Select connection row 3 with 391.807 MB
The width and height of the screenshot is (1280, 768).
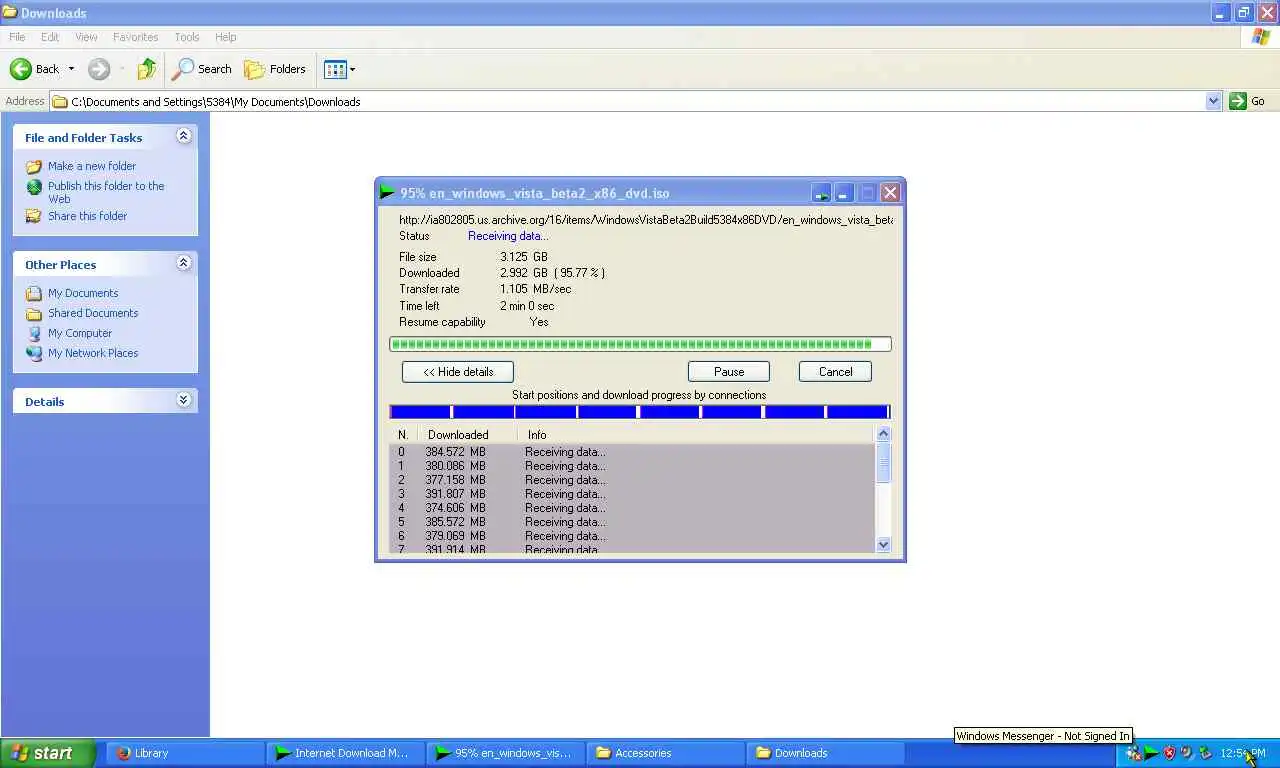tap(632, 494)
